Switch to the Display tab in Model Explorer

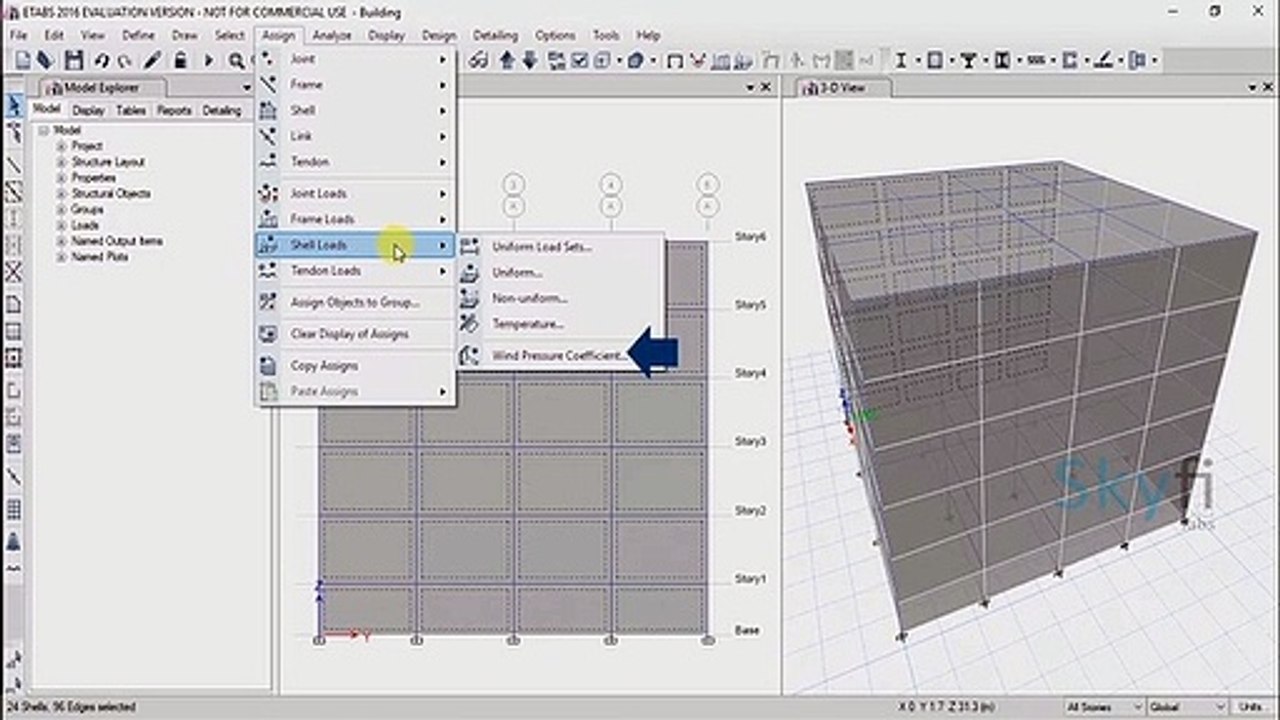[x=88, y=110]
